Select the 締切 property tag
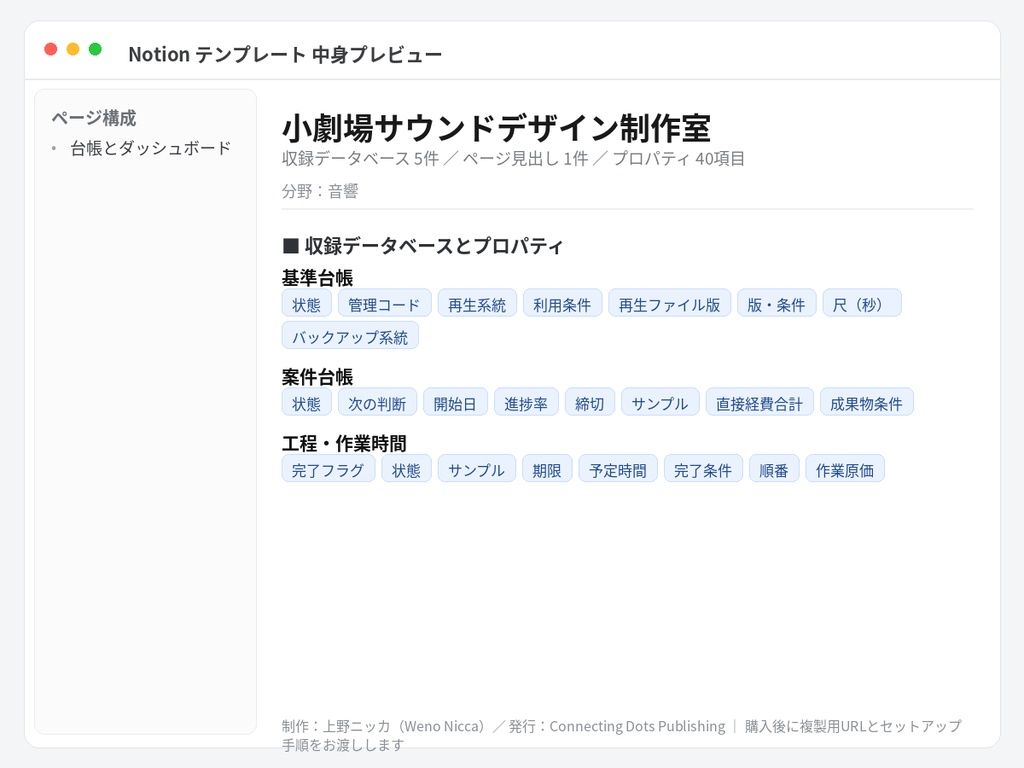 590,403
